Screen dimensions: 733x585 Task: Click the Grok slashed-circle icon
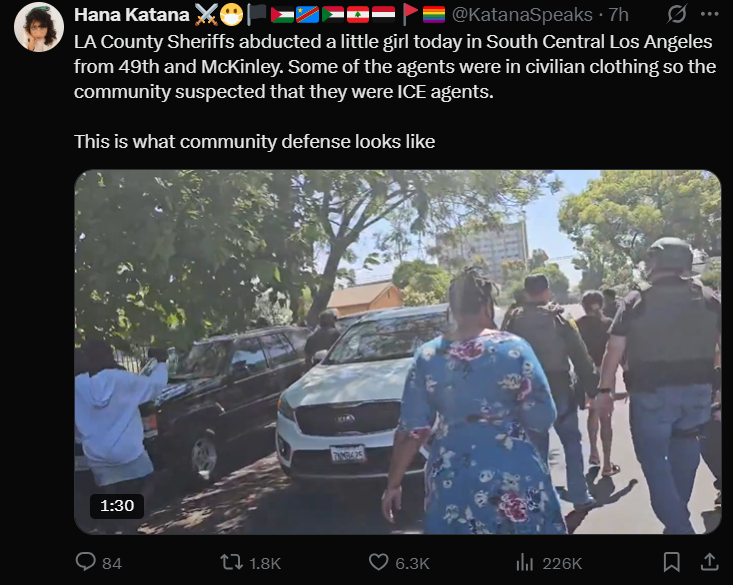point(676,14)
